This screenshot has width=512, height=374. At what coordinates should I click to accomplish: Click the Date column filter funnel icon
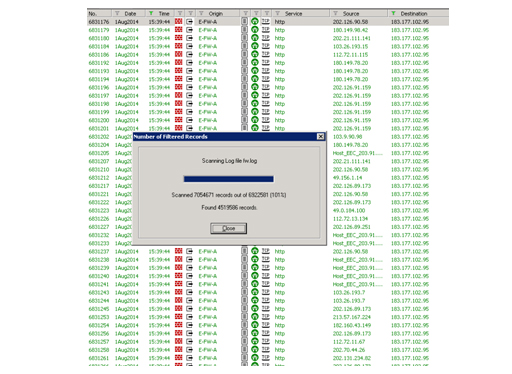[117, 13]
